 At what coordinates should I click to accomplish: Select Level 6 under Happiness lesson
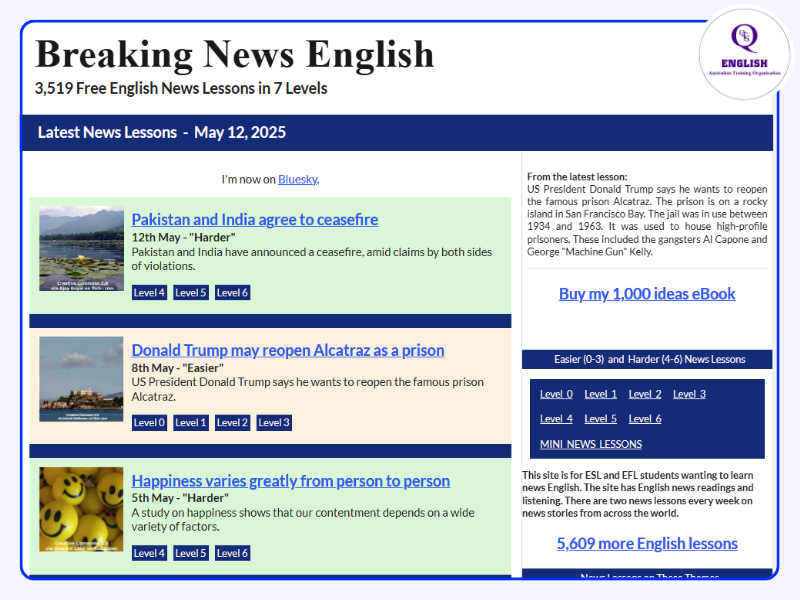pos(232,553)
